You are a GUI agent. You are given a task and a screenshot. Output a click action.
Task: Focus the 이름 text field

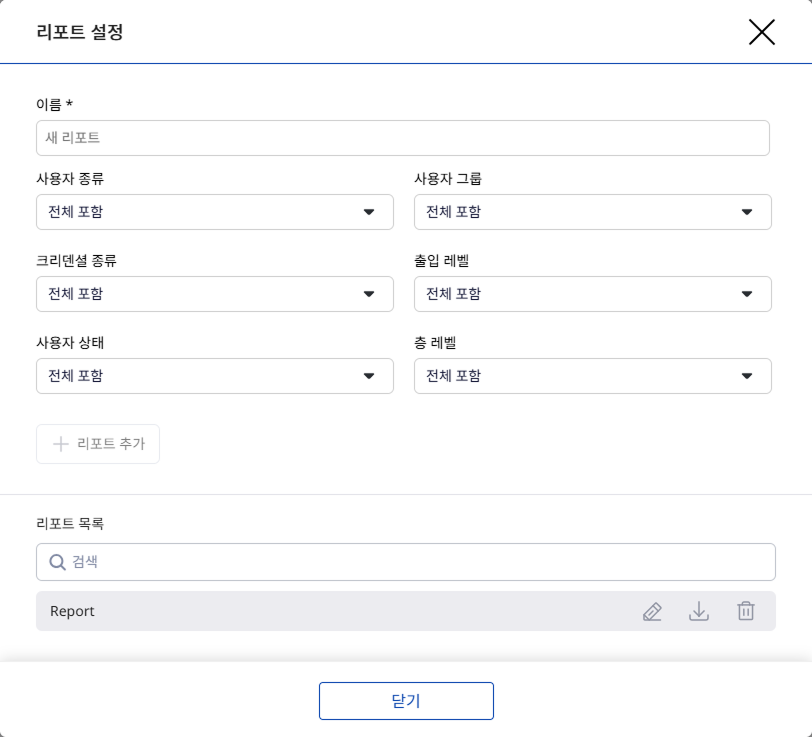pyautogui.click(x=402, y=138)
